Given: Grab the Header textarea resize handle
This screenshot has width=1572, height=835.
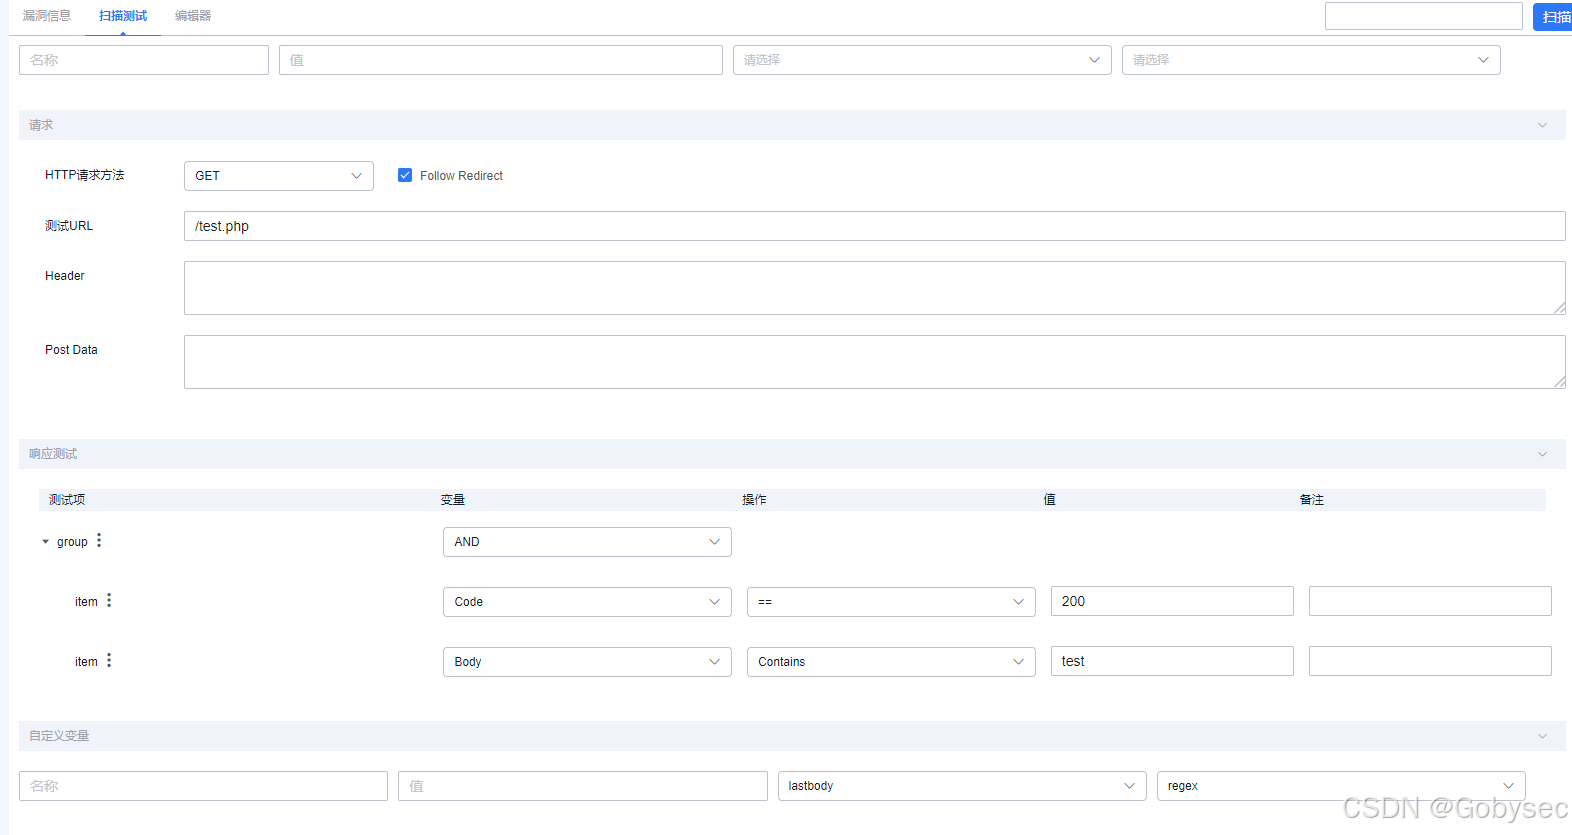Looking at the screenshot, I should [x=1559, y=308].
